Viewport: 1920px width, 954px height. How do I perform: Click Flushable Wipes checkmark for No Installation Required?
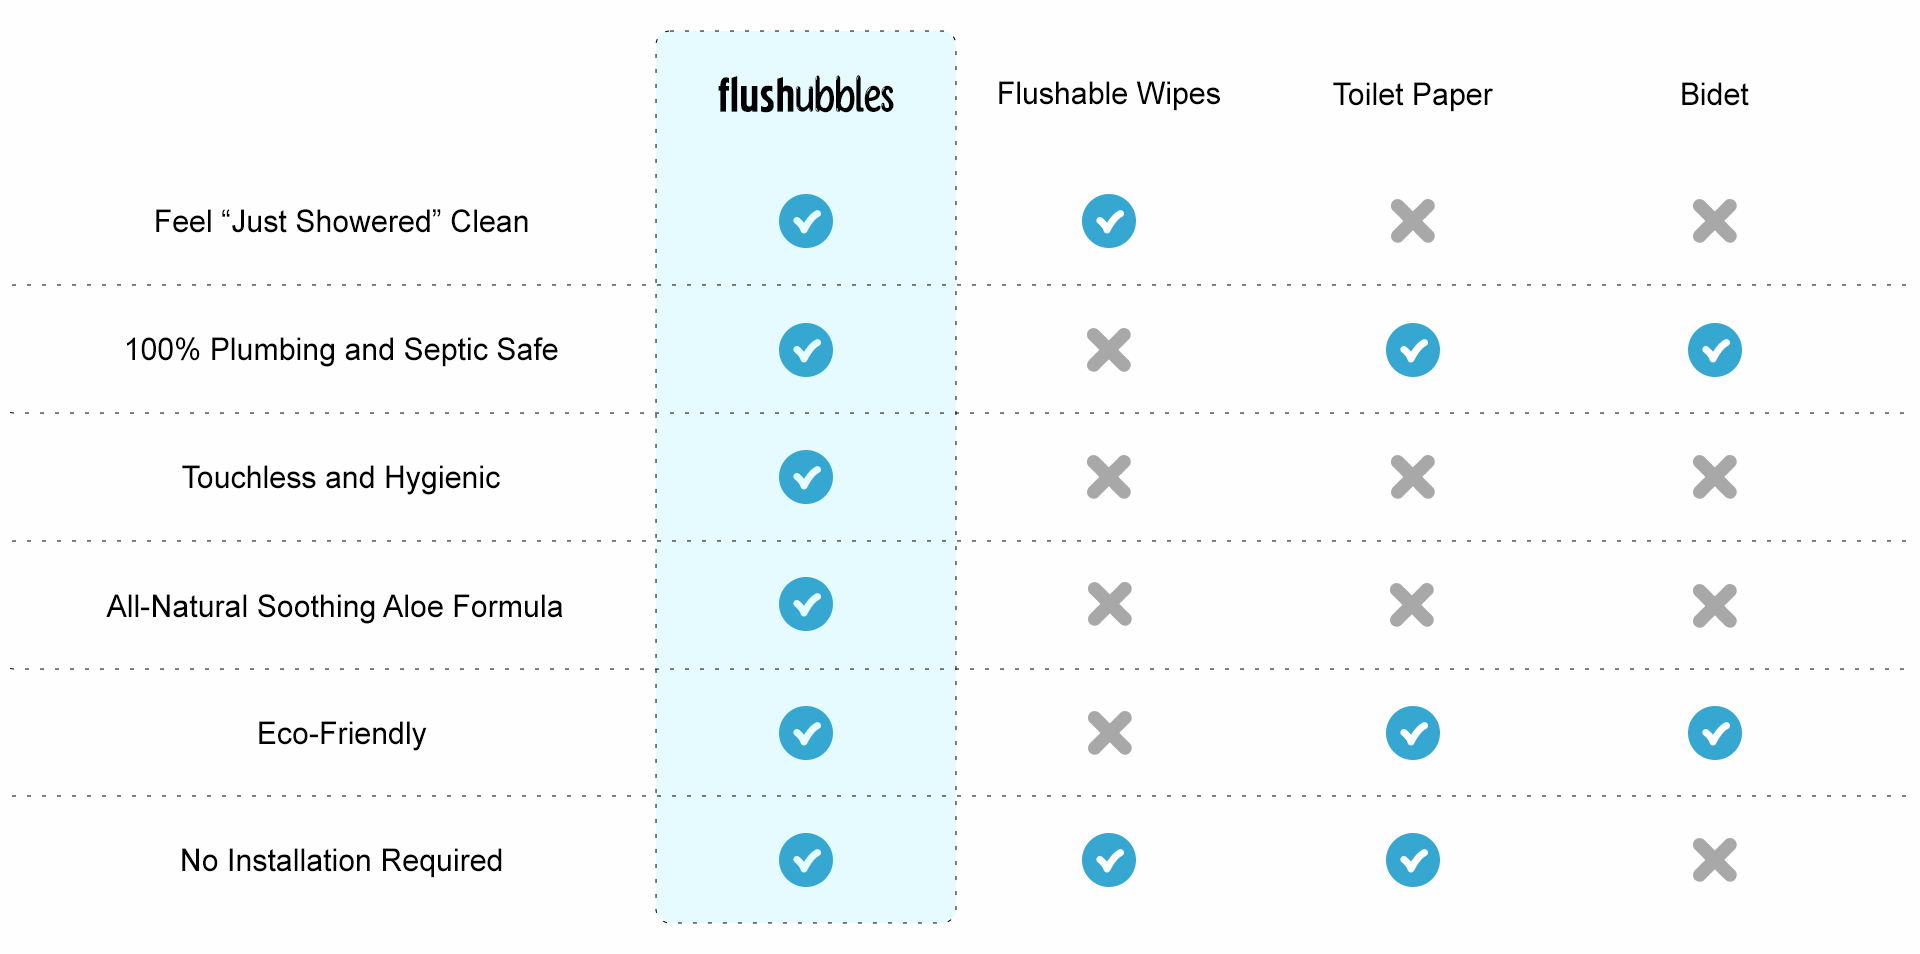(1109, 860)
